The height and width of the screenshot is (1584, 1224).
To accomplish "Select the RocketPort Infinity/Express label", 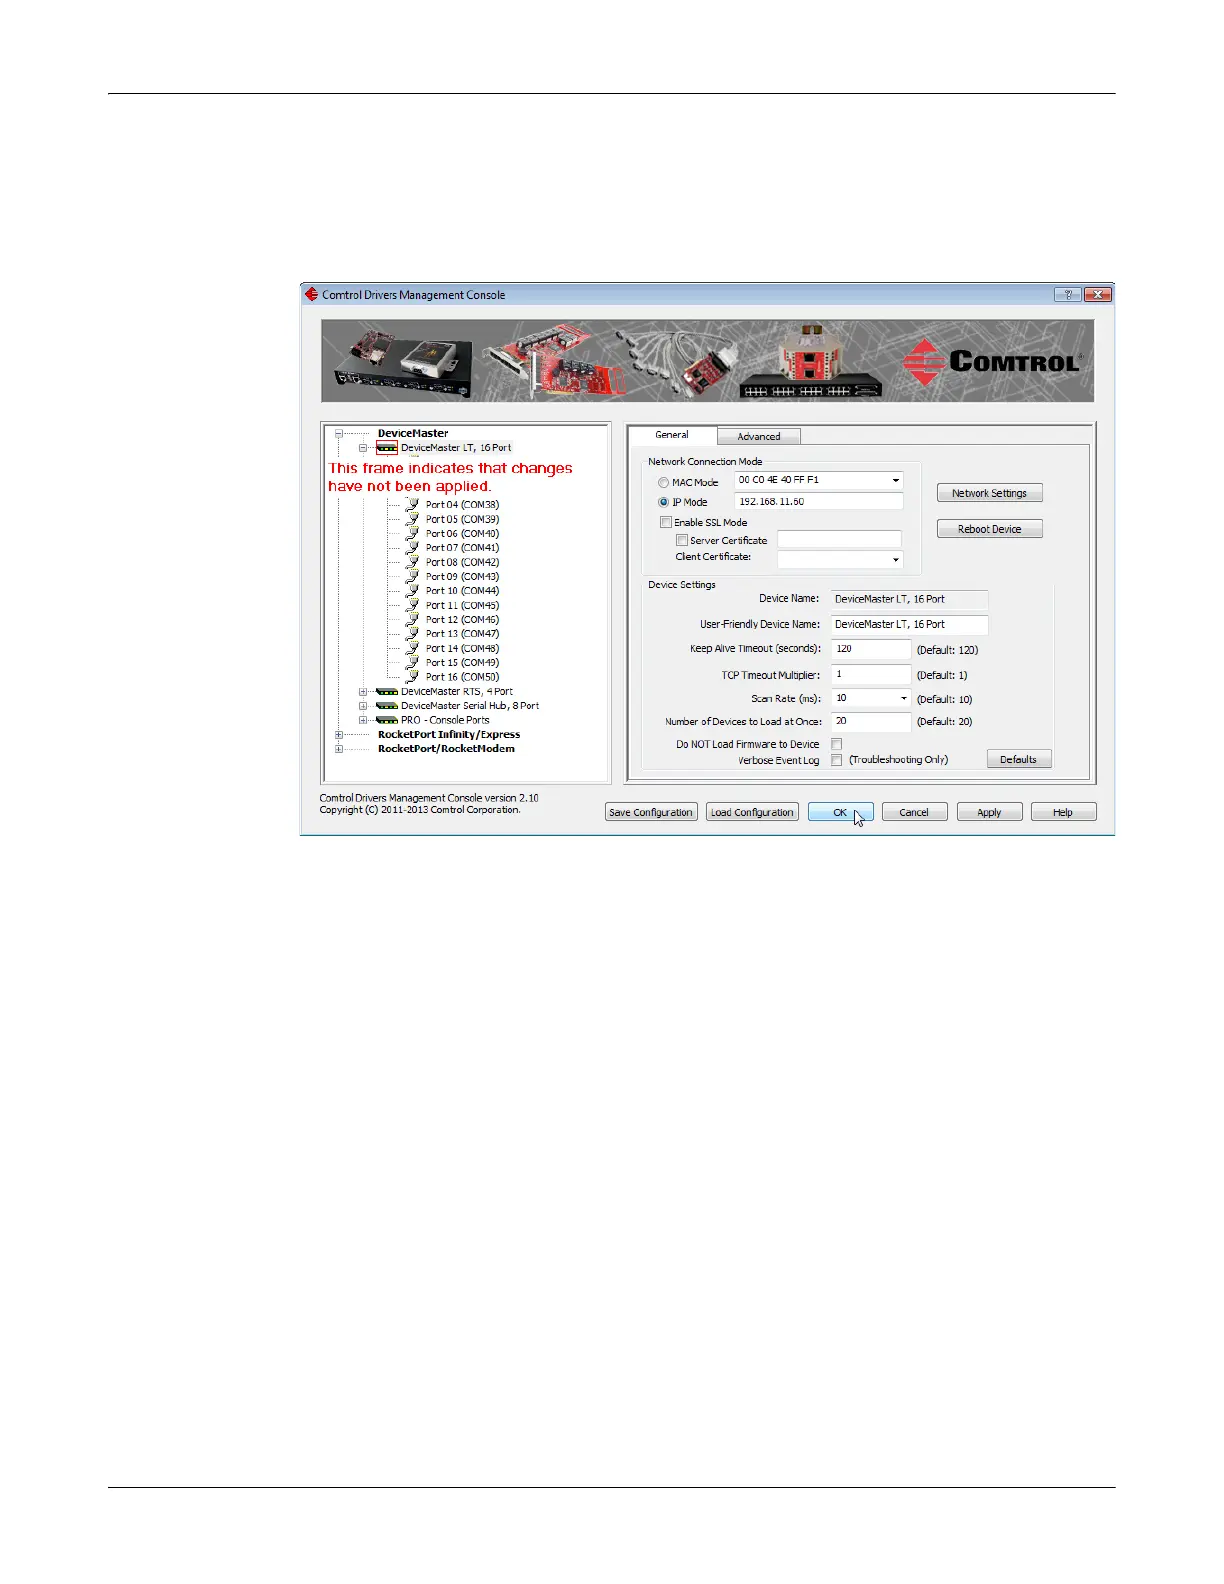I will click(449, 735).
